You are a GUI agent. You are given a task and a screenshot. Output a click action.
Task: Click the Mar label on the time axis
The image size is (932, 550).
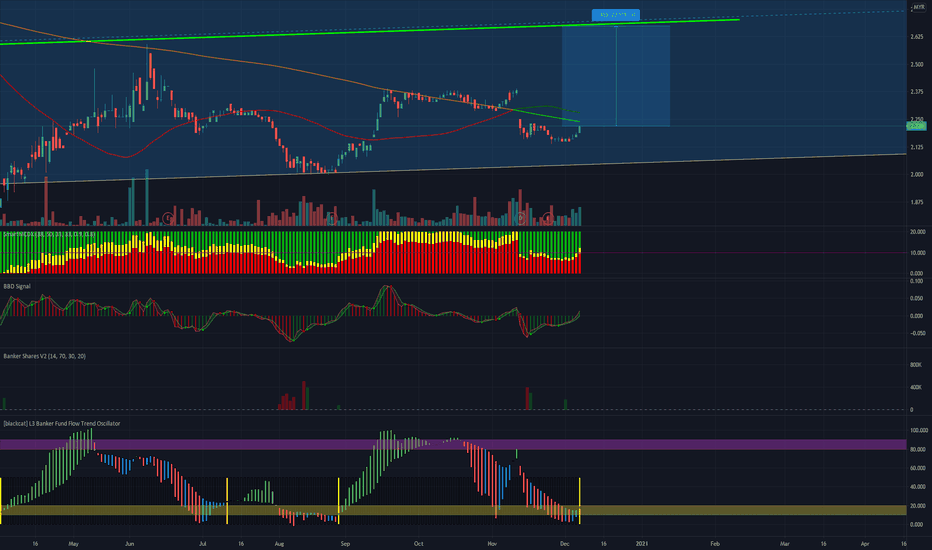785,543
